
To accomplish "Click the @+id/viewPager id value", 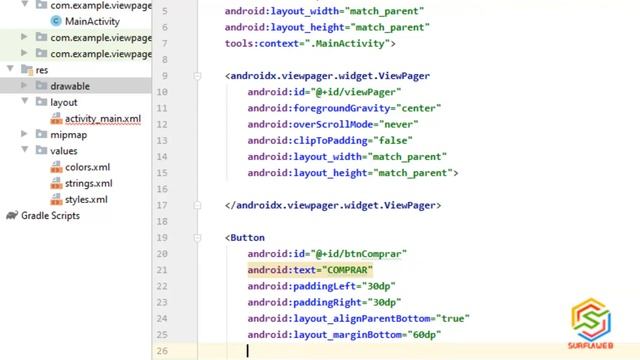I will click(356, 92).
